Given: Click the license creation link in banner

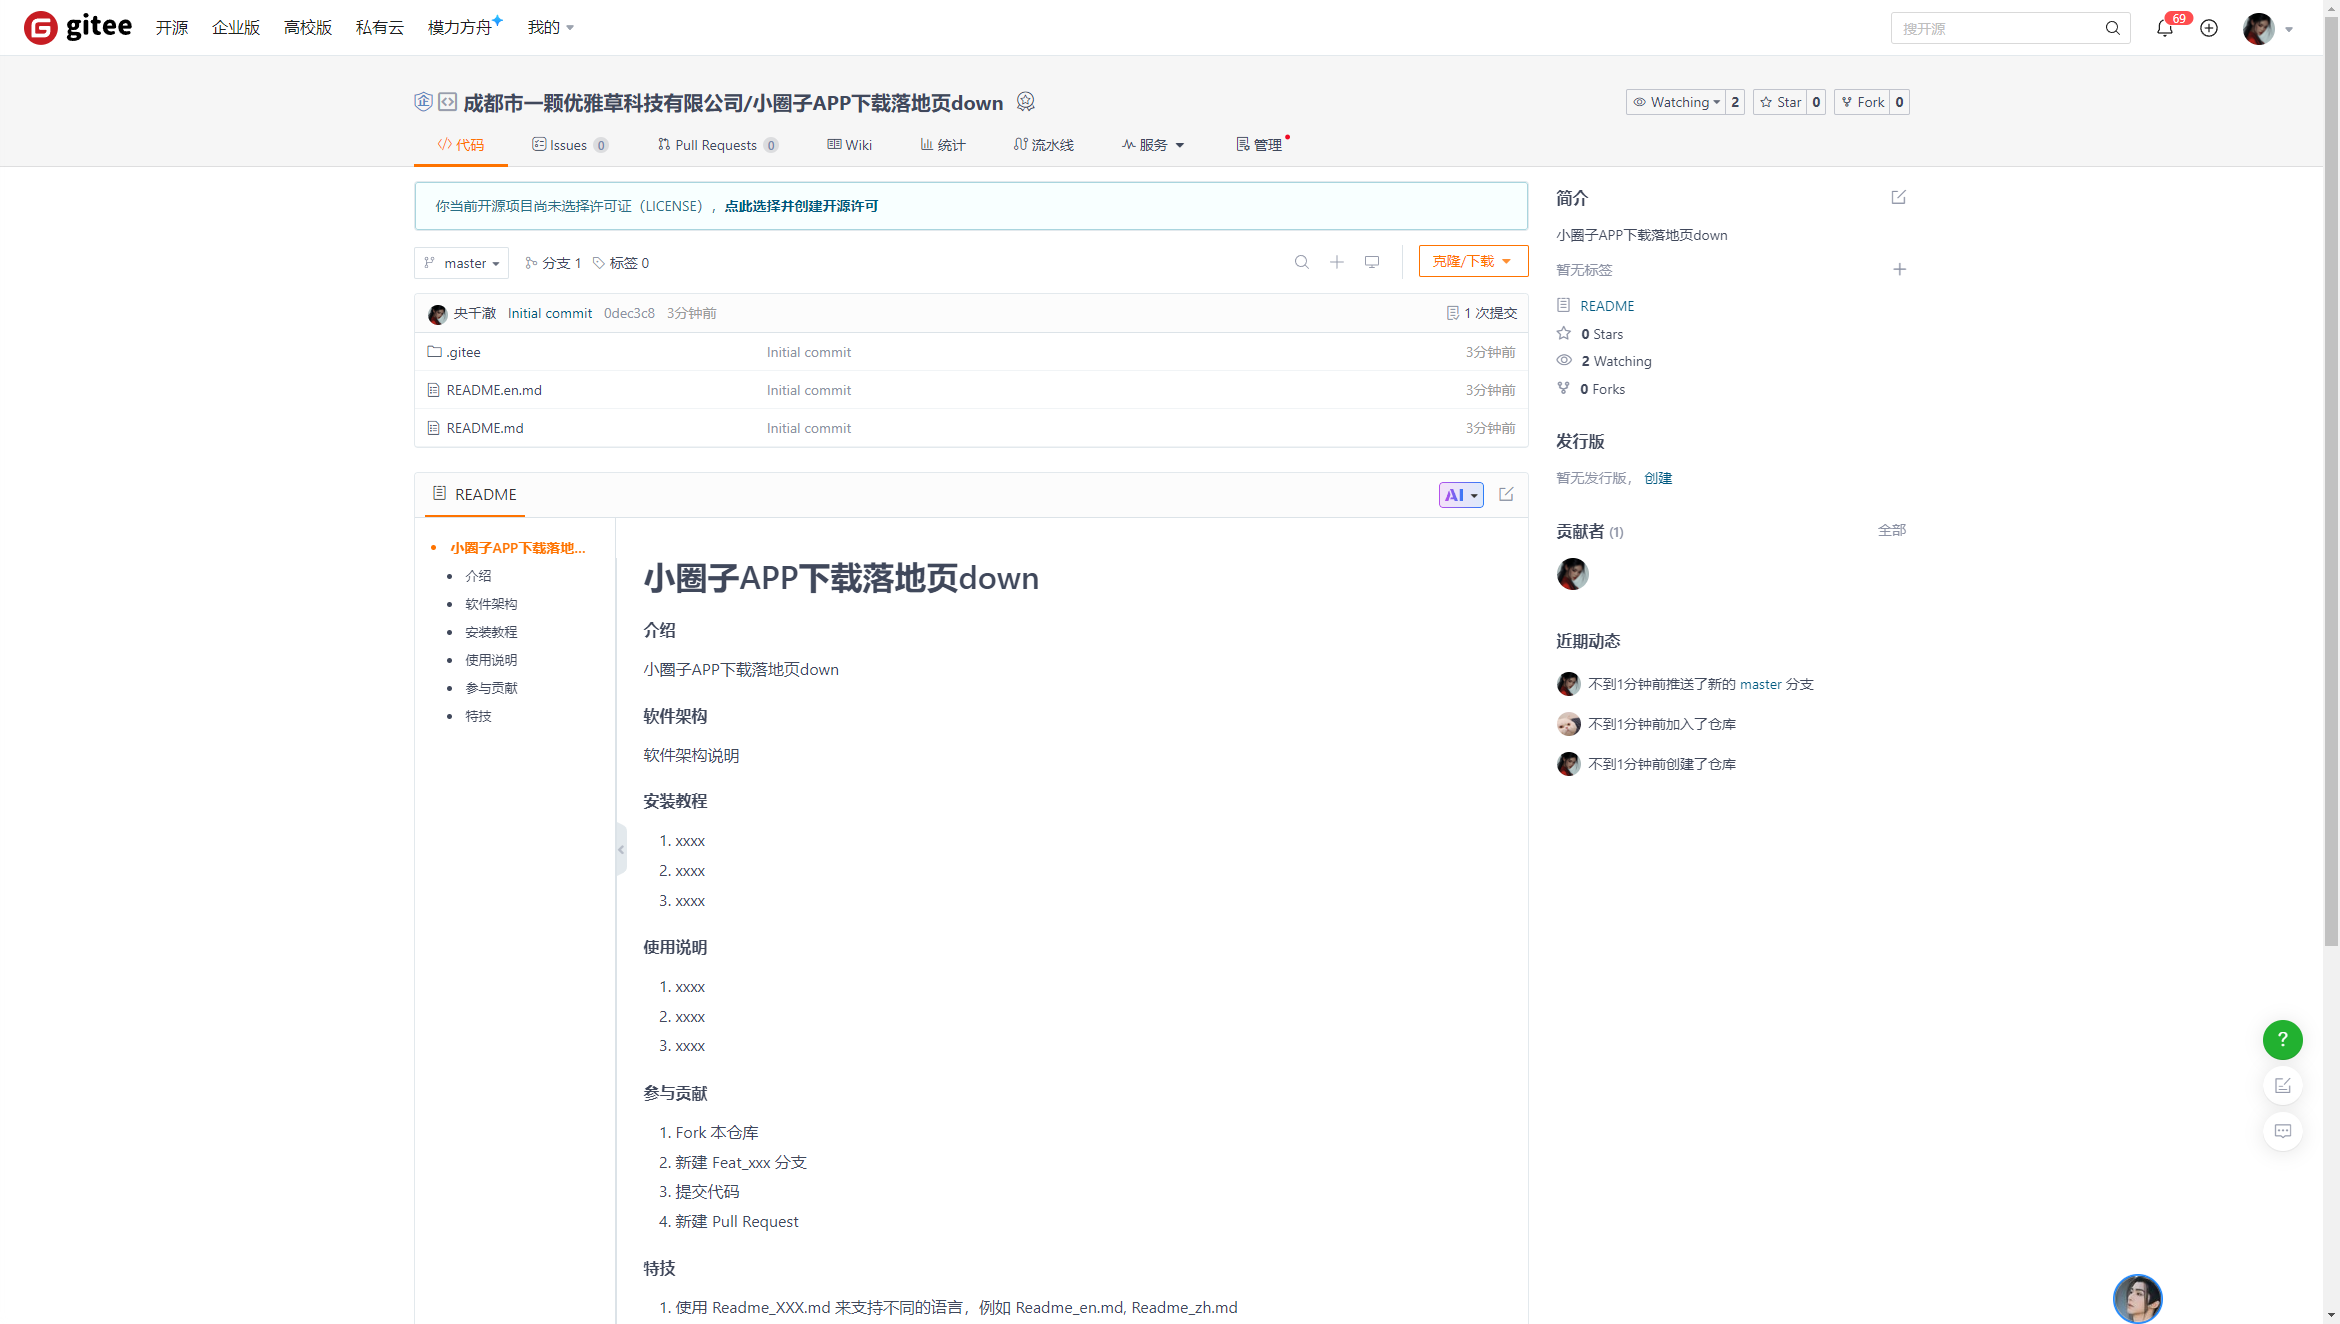Looking at the screenshot, I should click(801, 206).
